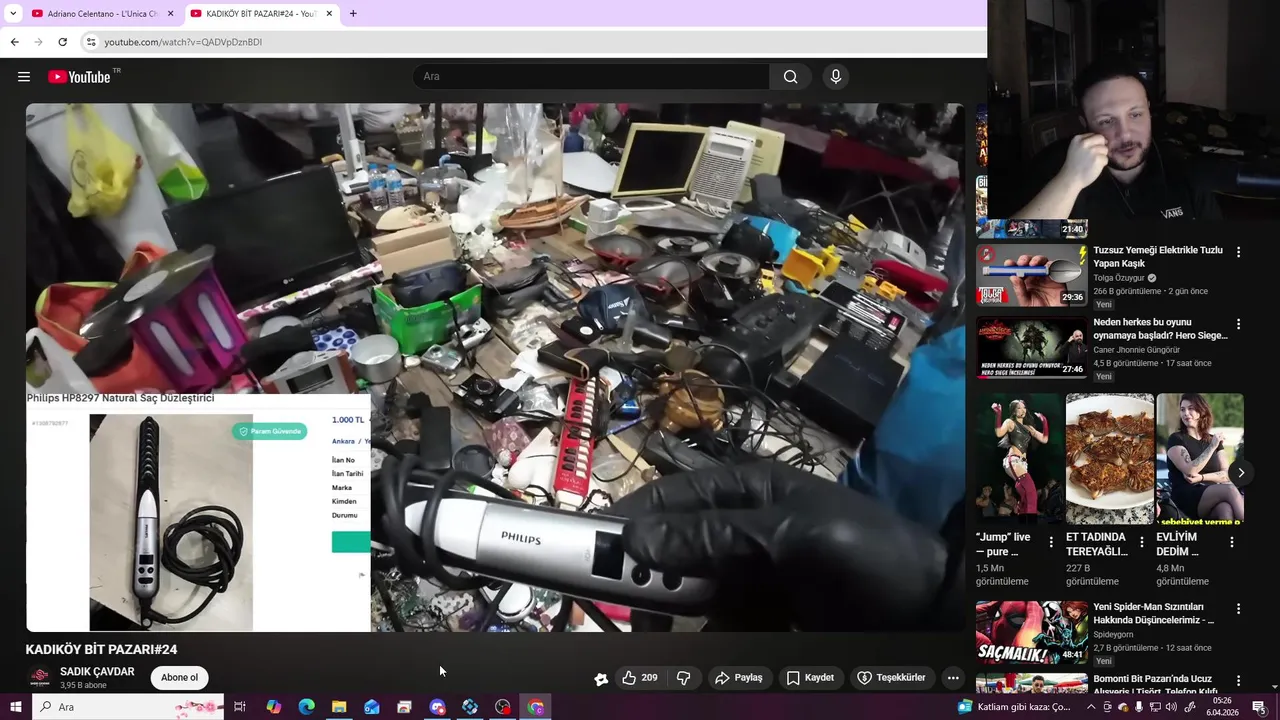The image size is (1280, 720).
Task: Reload the page with the refresh icon
Action: tap(62, 42)
